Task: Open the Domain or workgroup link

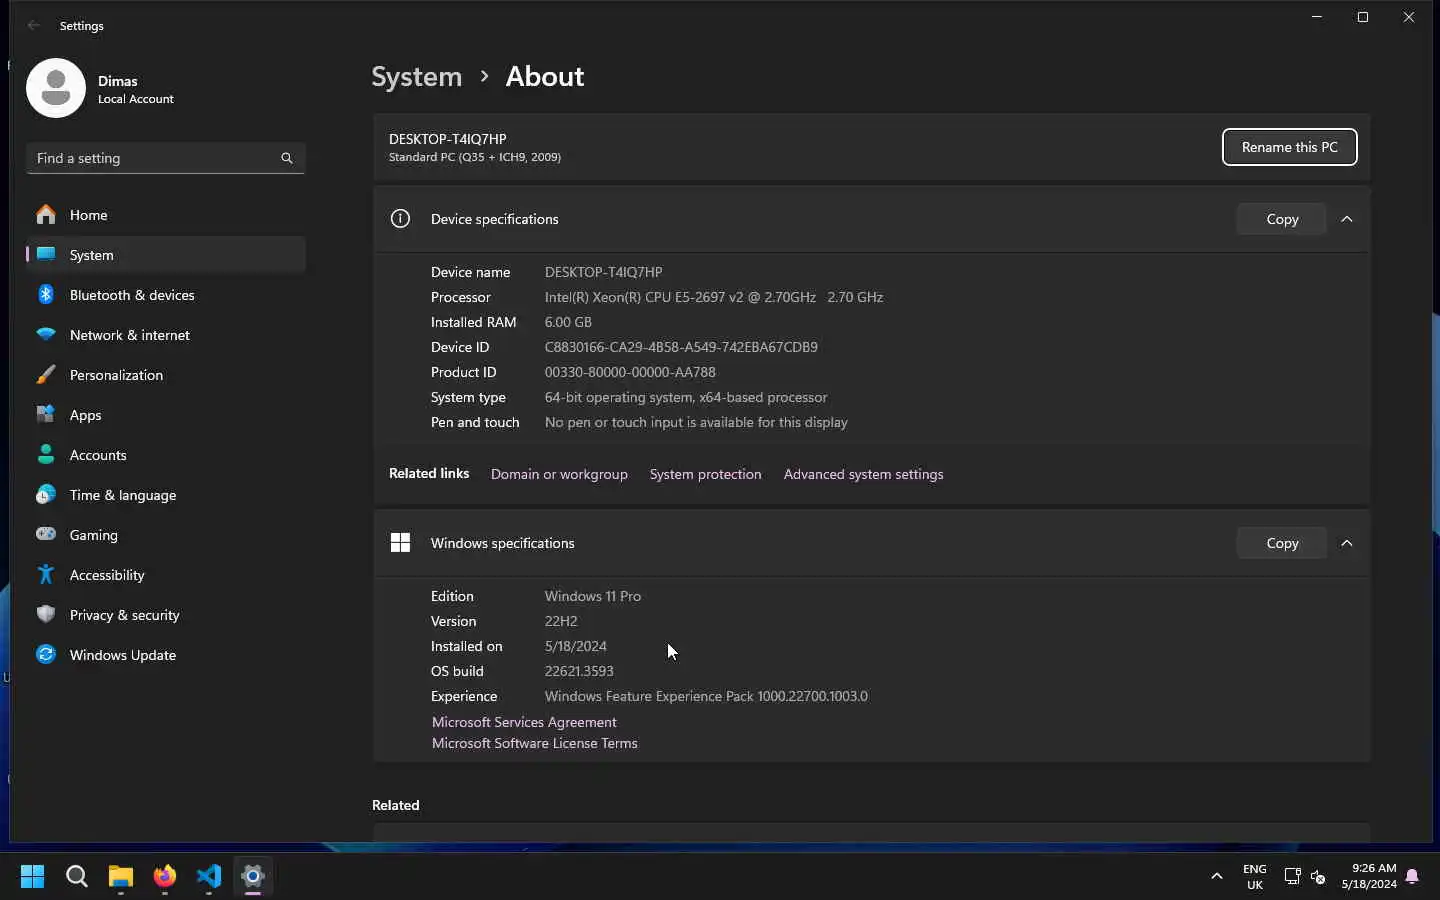Action: click(x=559, y=474)
